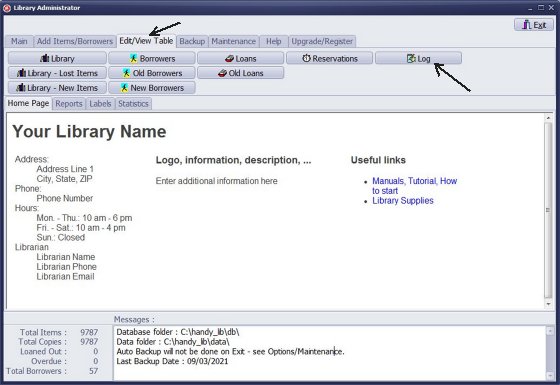Switch to the Labels tab
560x385 pixels.
[100, 104]
